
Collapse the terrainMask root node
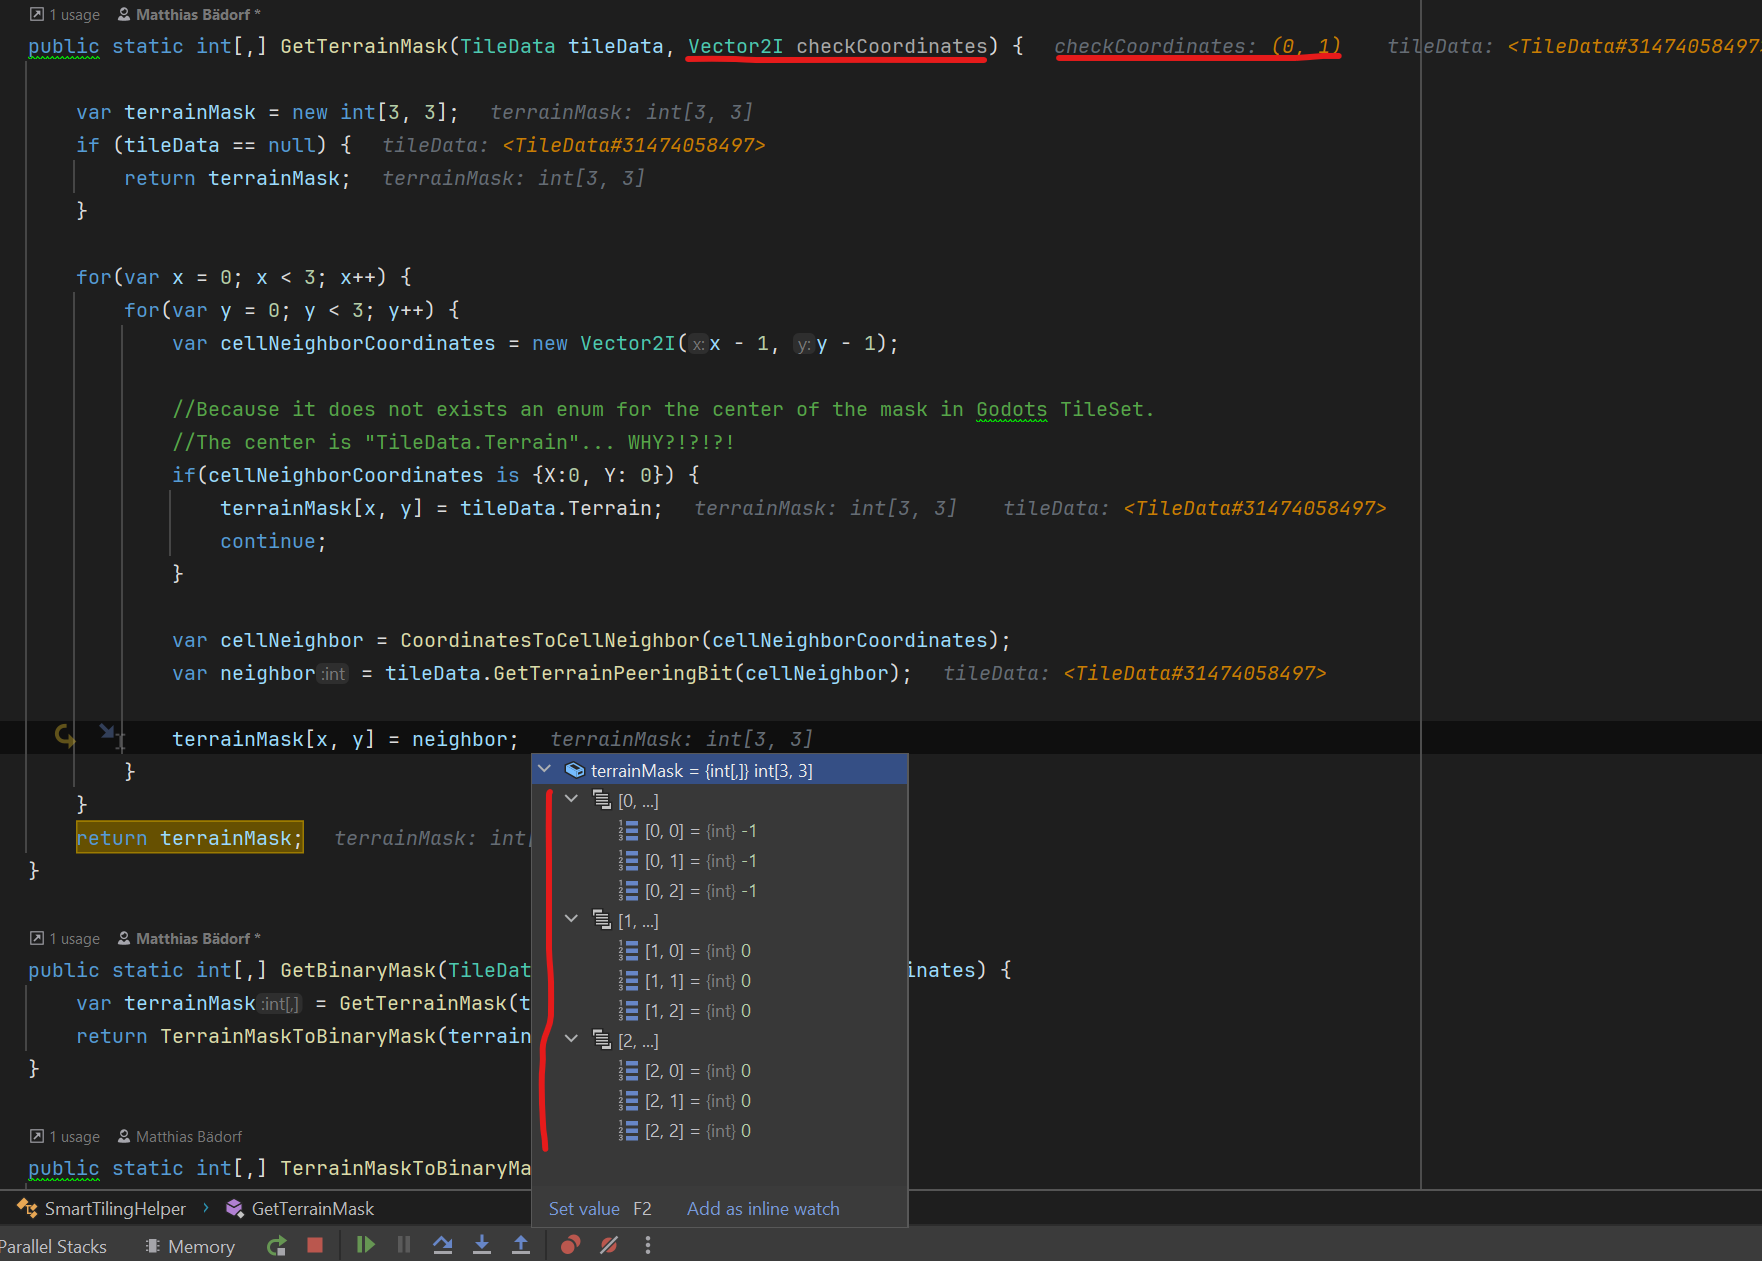click(x=545, y=770)
